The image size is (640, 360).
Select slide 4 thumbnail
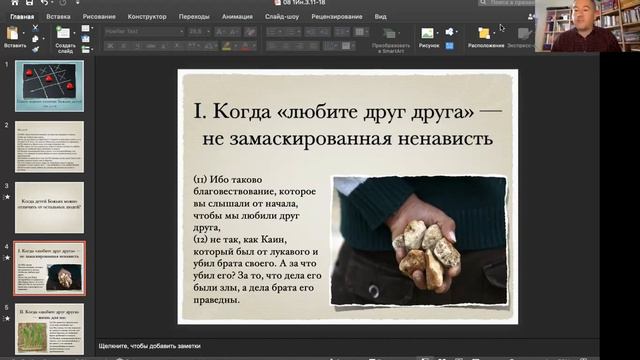click(x=49, y=268)
